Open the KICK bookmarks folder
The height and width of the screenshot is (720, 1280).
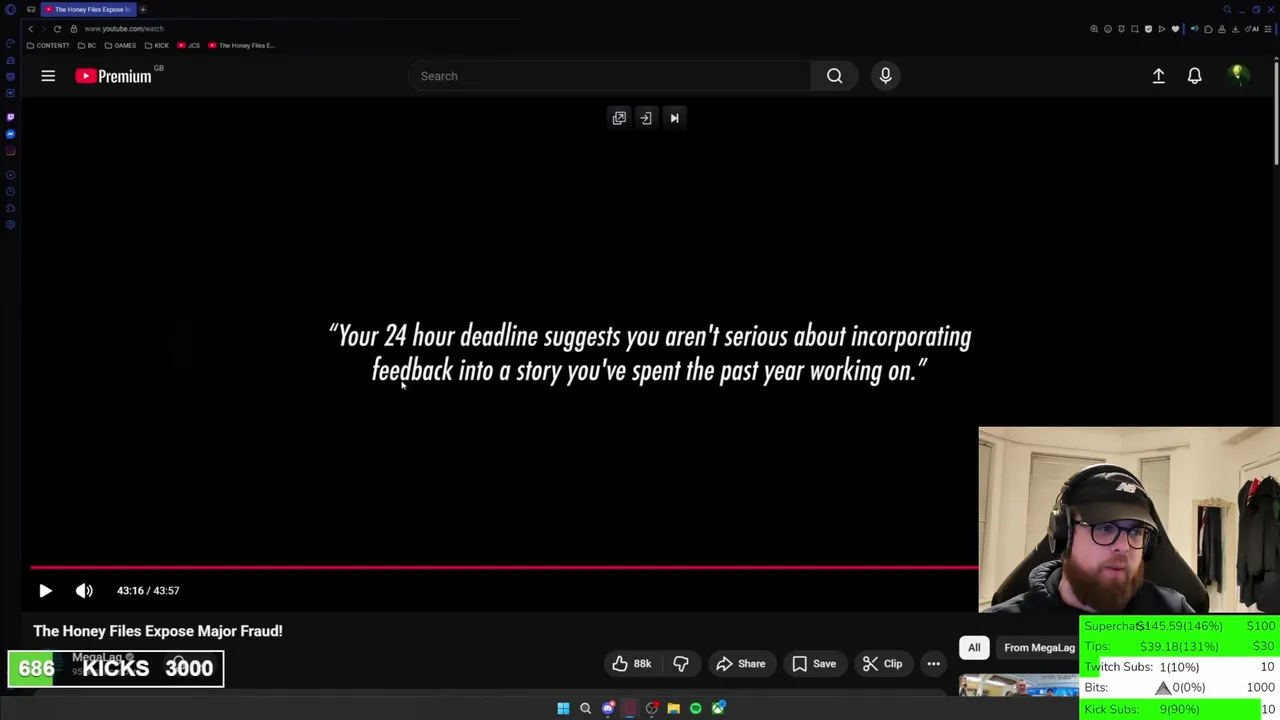pos(157,45)
